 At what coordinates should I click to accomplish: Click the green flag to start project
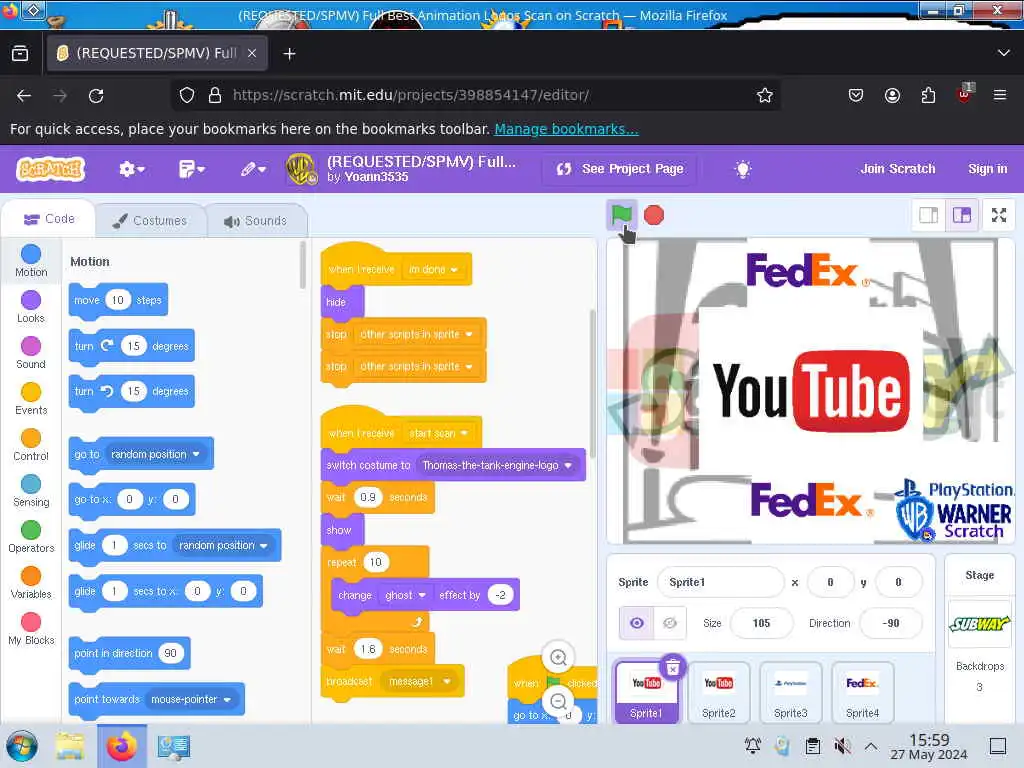(x=621, y=214)
